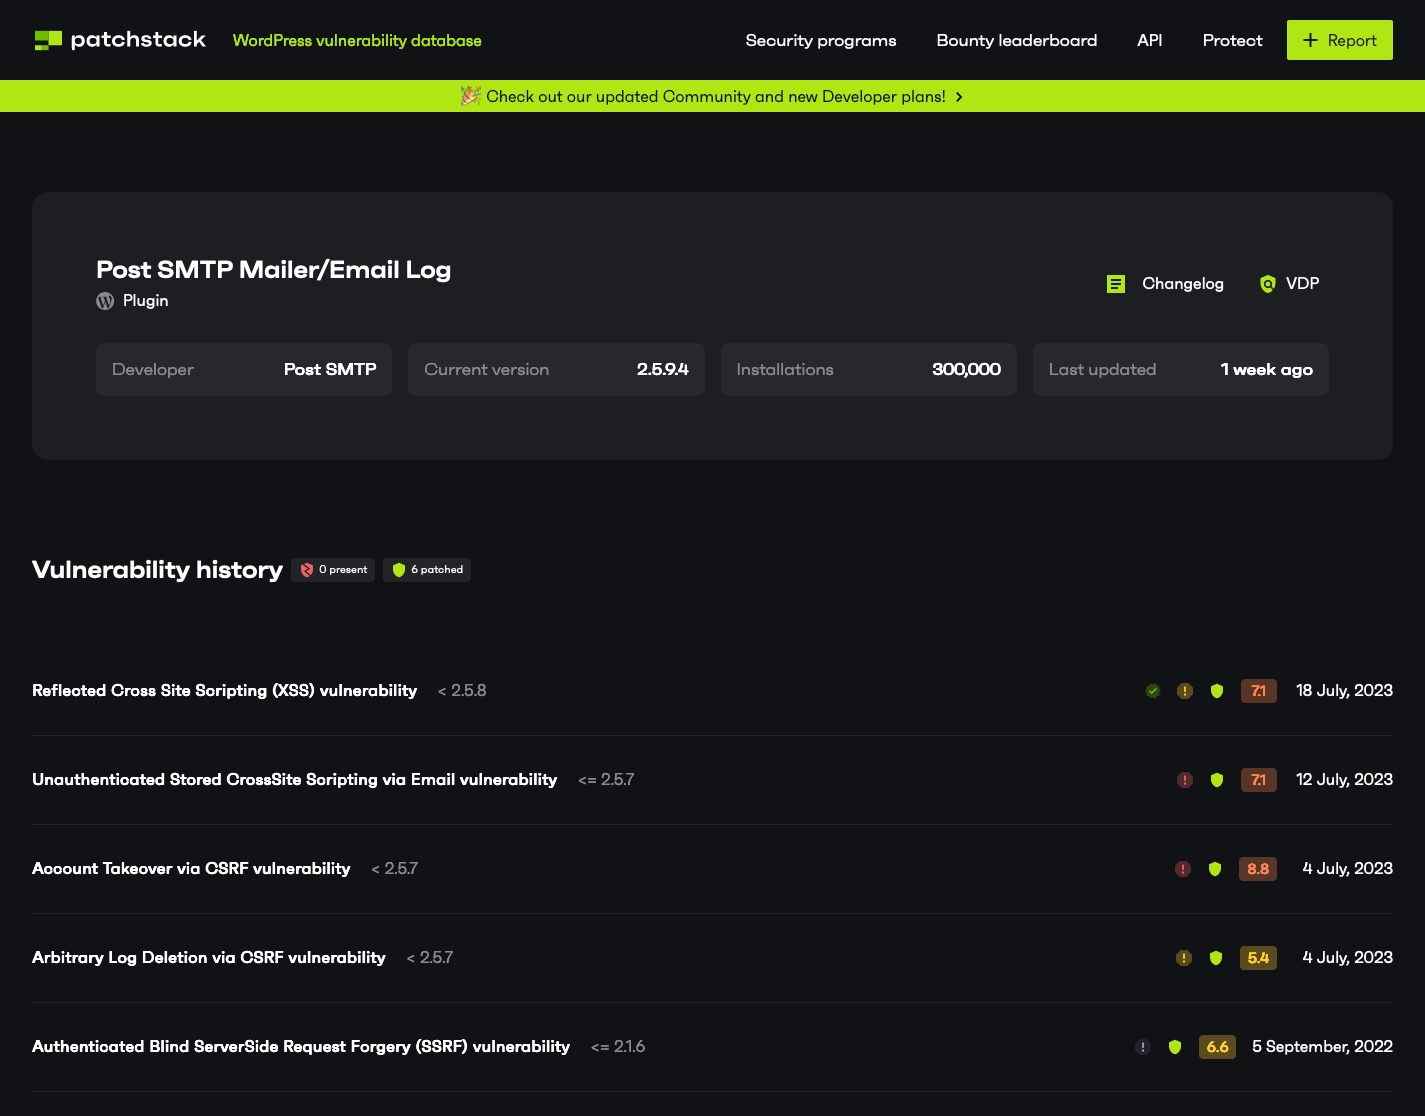Click the yellow warning icon on Reflected XSS row
The image size is (1425, 1116).
click(x=1185, y=691)
